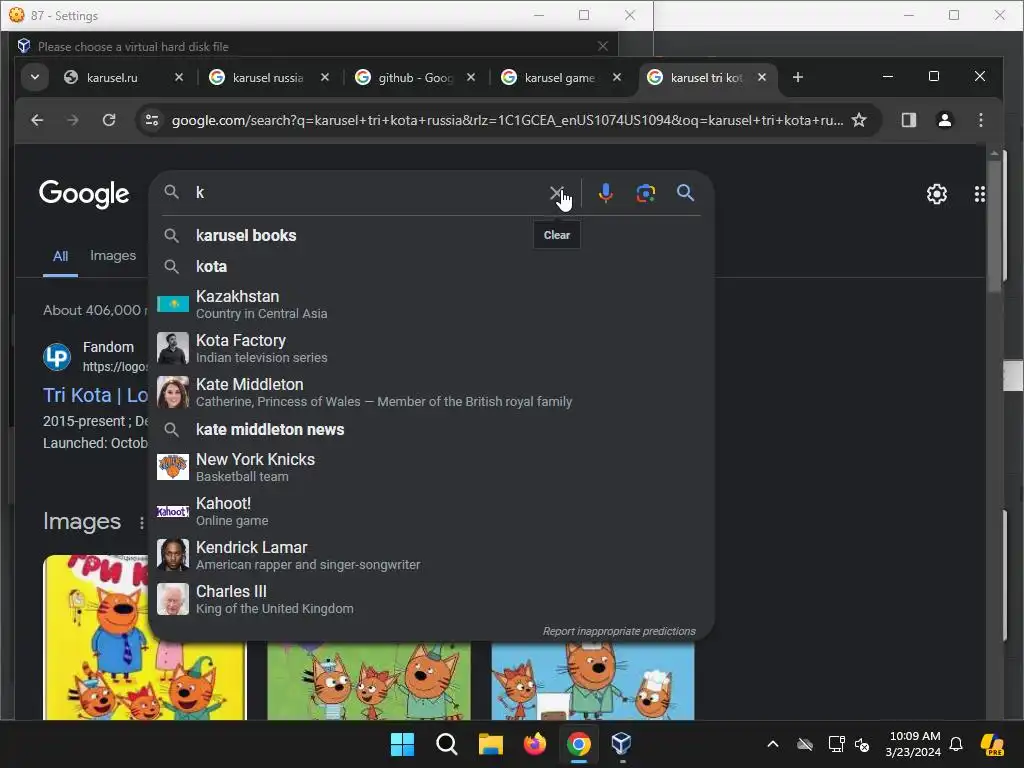This screenshot has width=1024, height=768.
Task: Select the All results tab
Action: tap(60, 256)
